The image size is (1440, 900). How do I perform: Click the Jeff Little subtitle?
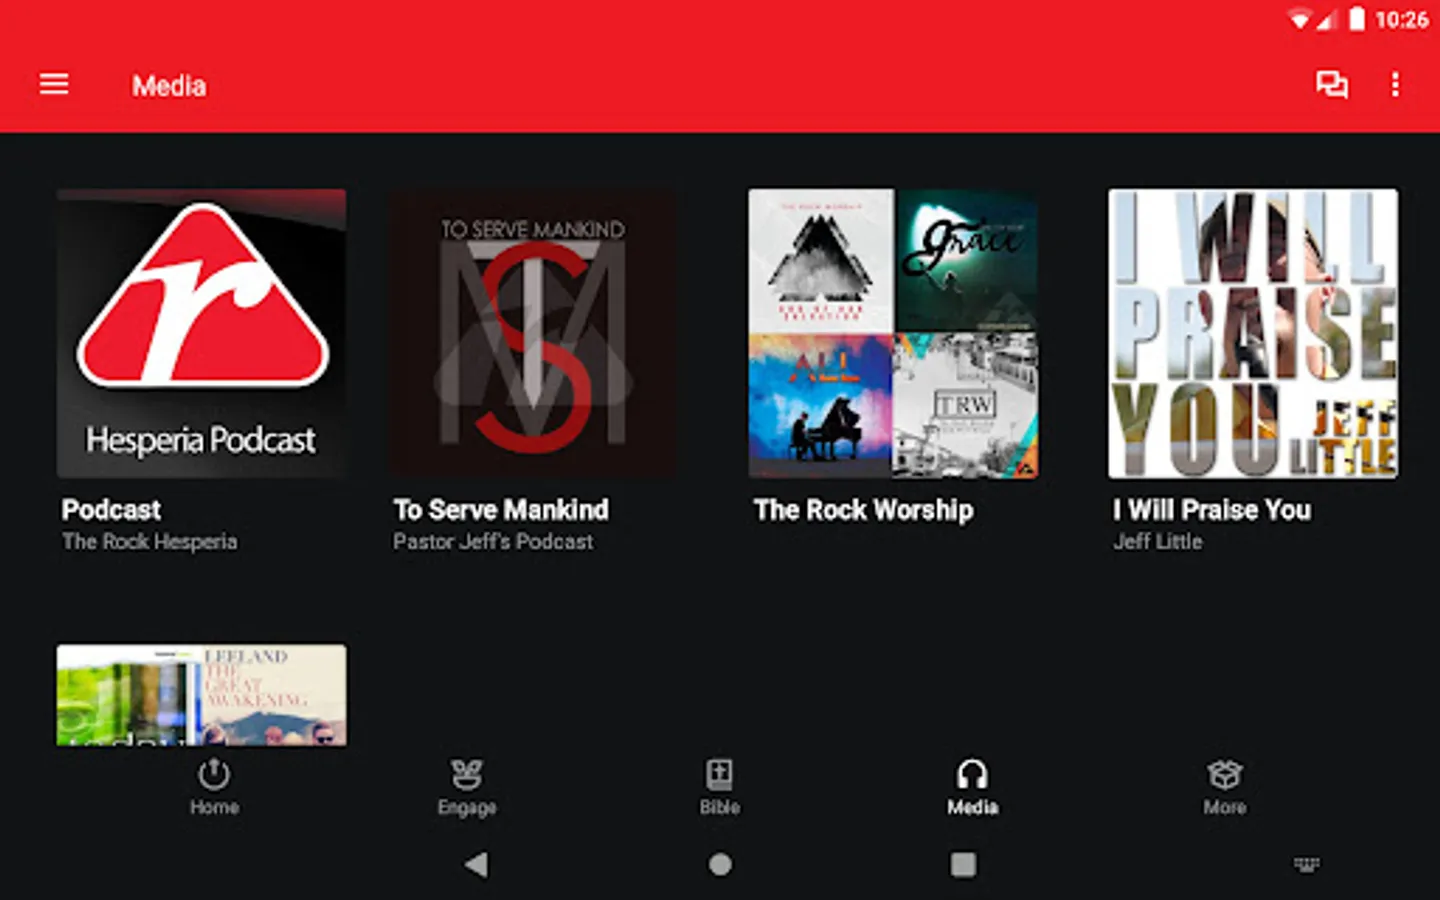1158,542
